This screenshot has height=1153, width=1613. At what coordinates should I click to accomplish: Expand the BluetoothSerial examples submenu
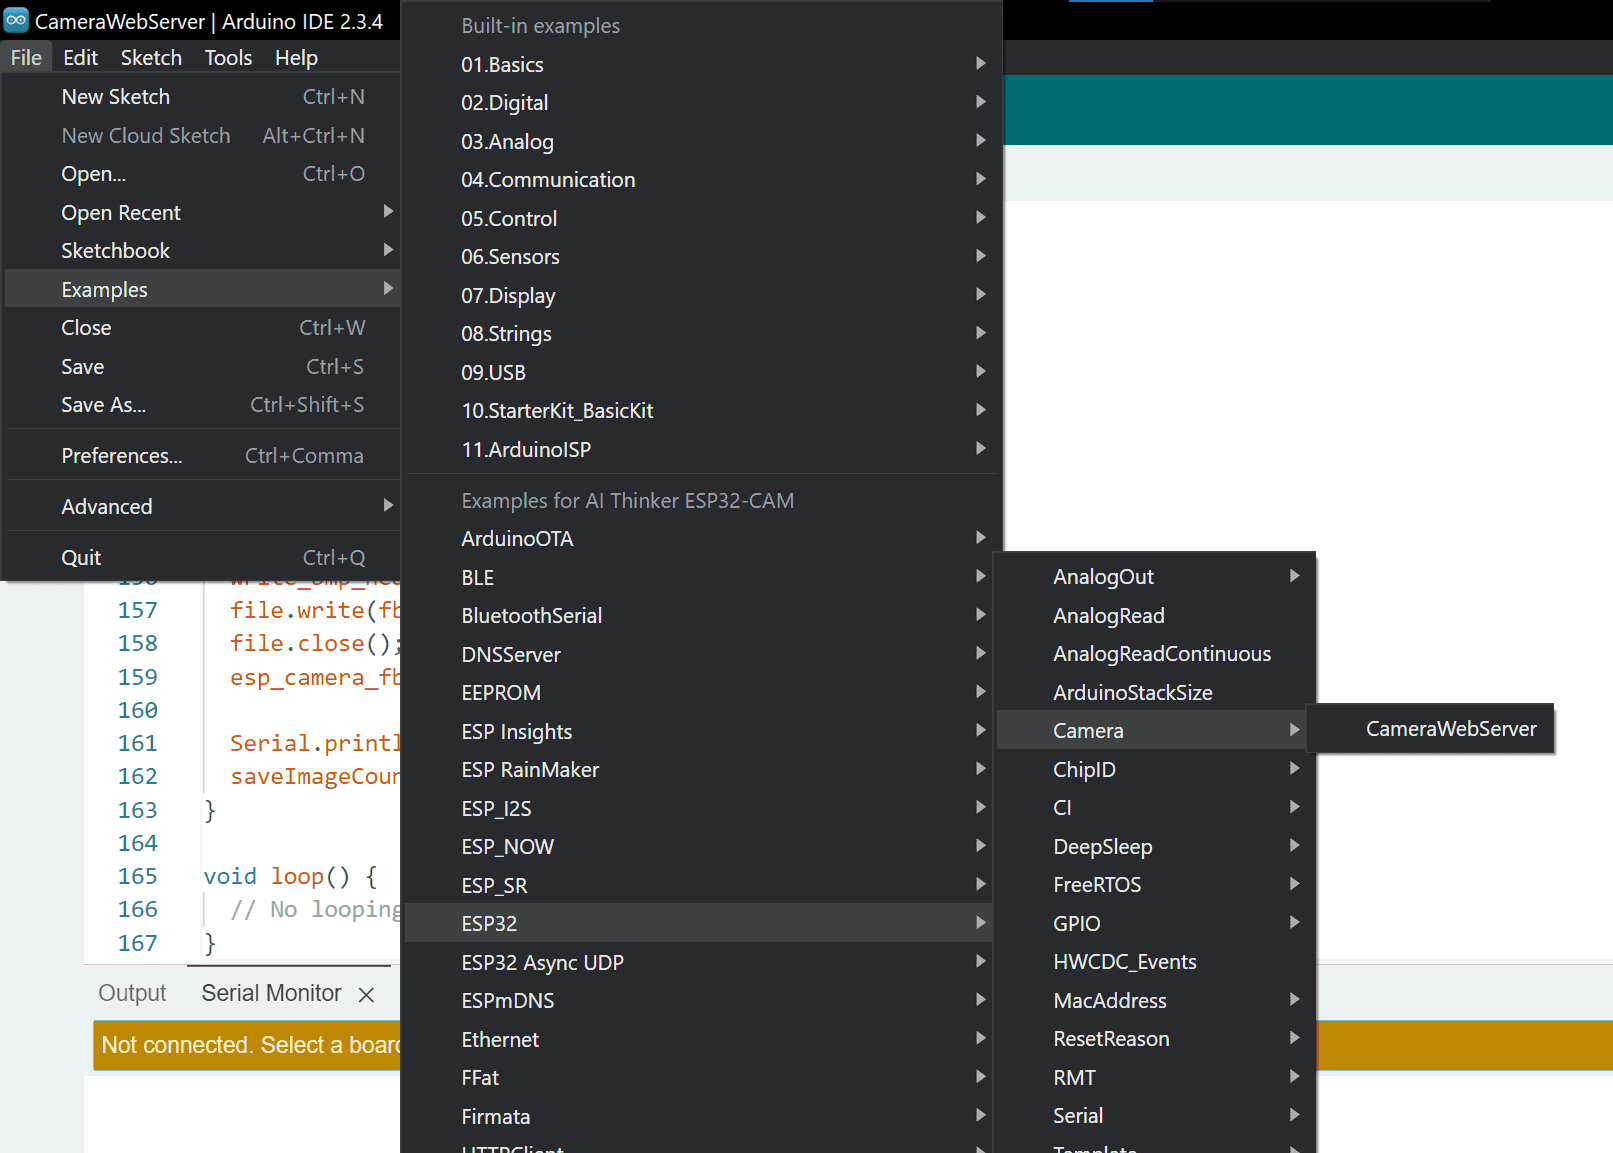(x=531, y=616)
